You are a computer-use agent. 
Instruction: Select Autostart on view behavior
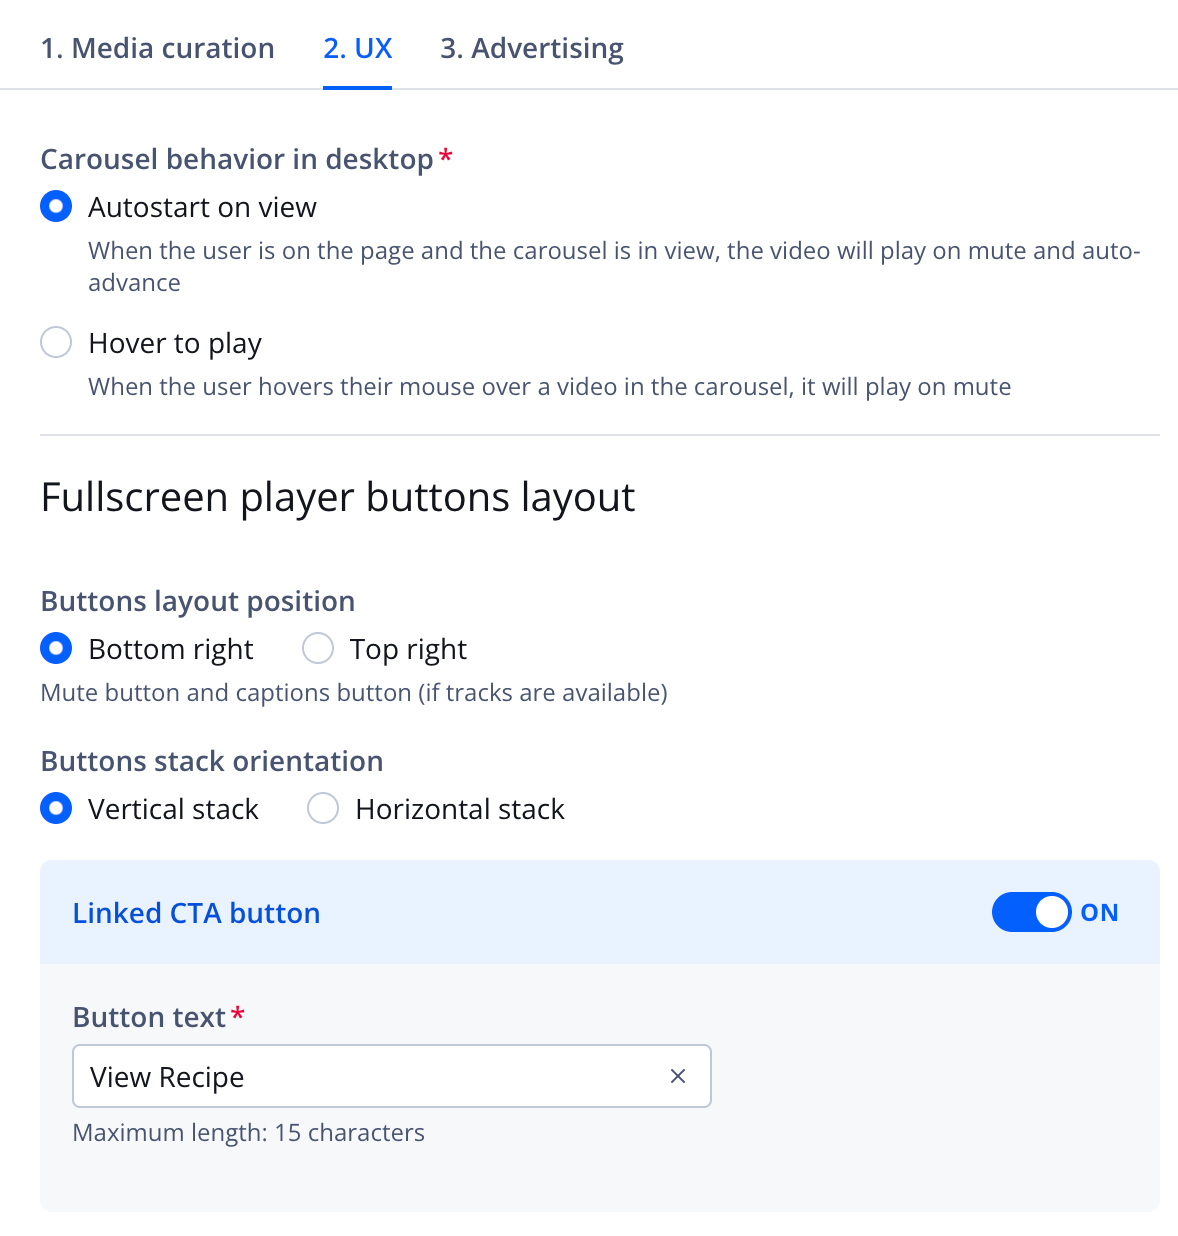coord(56,206)
